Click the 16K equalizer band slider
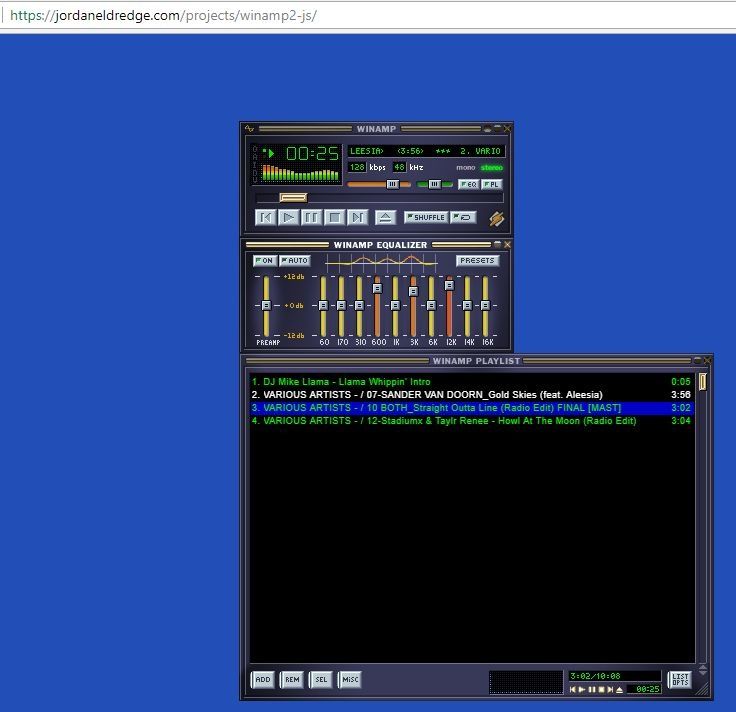 pos(485,306)
